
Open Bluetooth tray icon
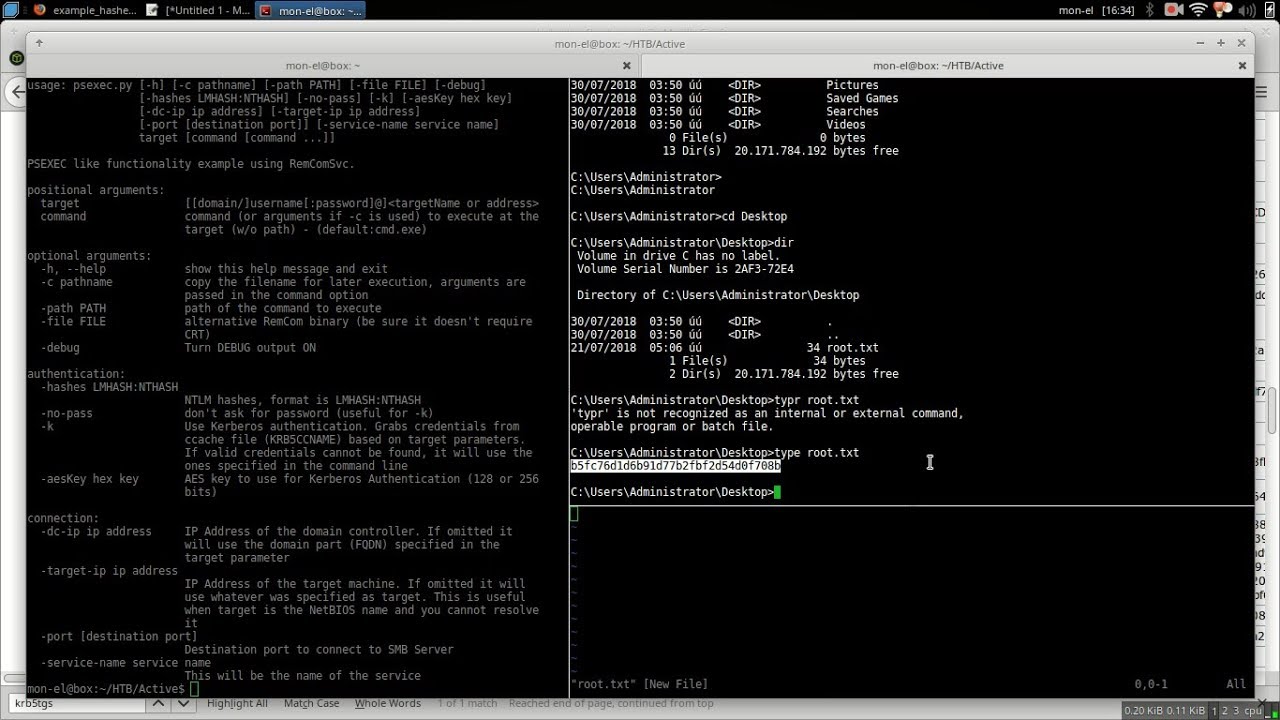[x=1150, y=10]
